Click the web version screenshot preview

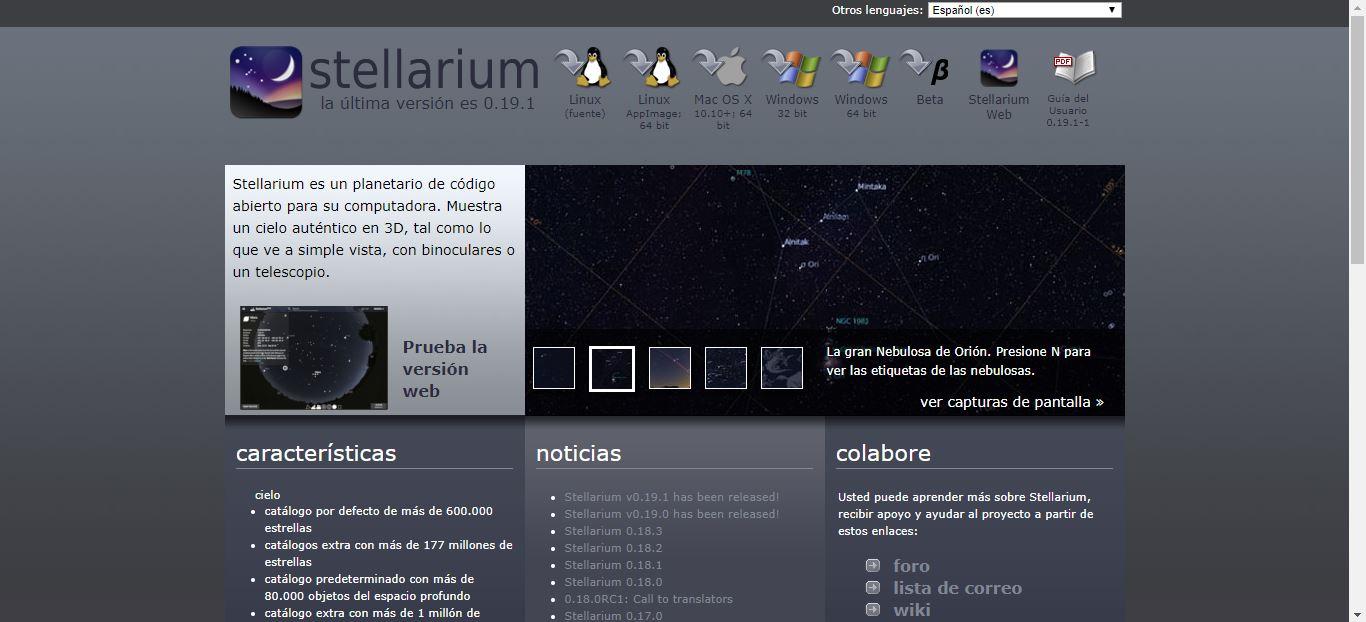point(314,358)
